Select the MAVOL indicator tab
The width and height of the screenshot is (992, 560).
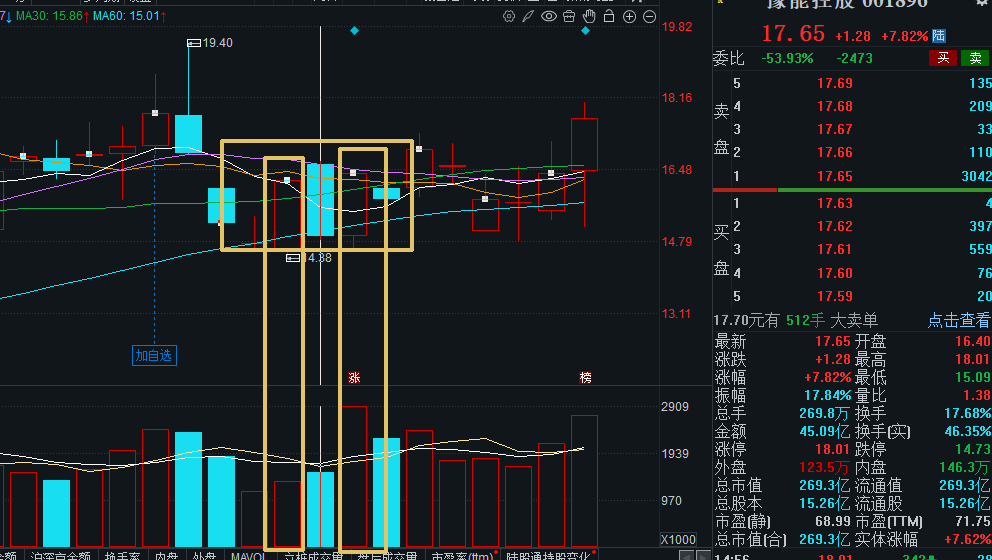[x=248, y=556]
